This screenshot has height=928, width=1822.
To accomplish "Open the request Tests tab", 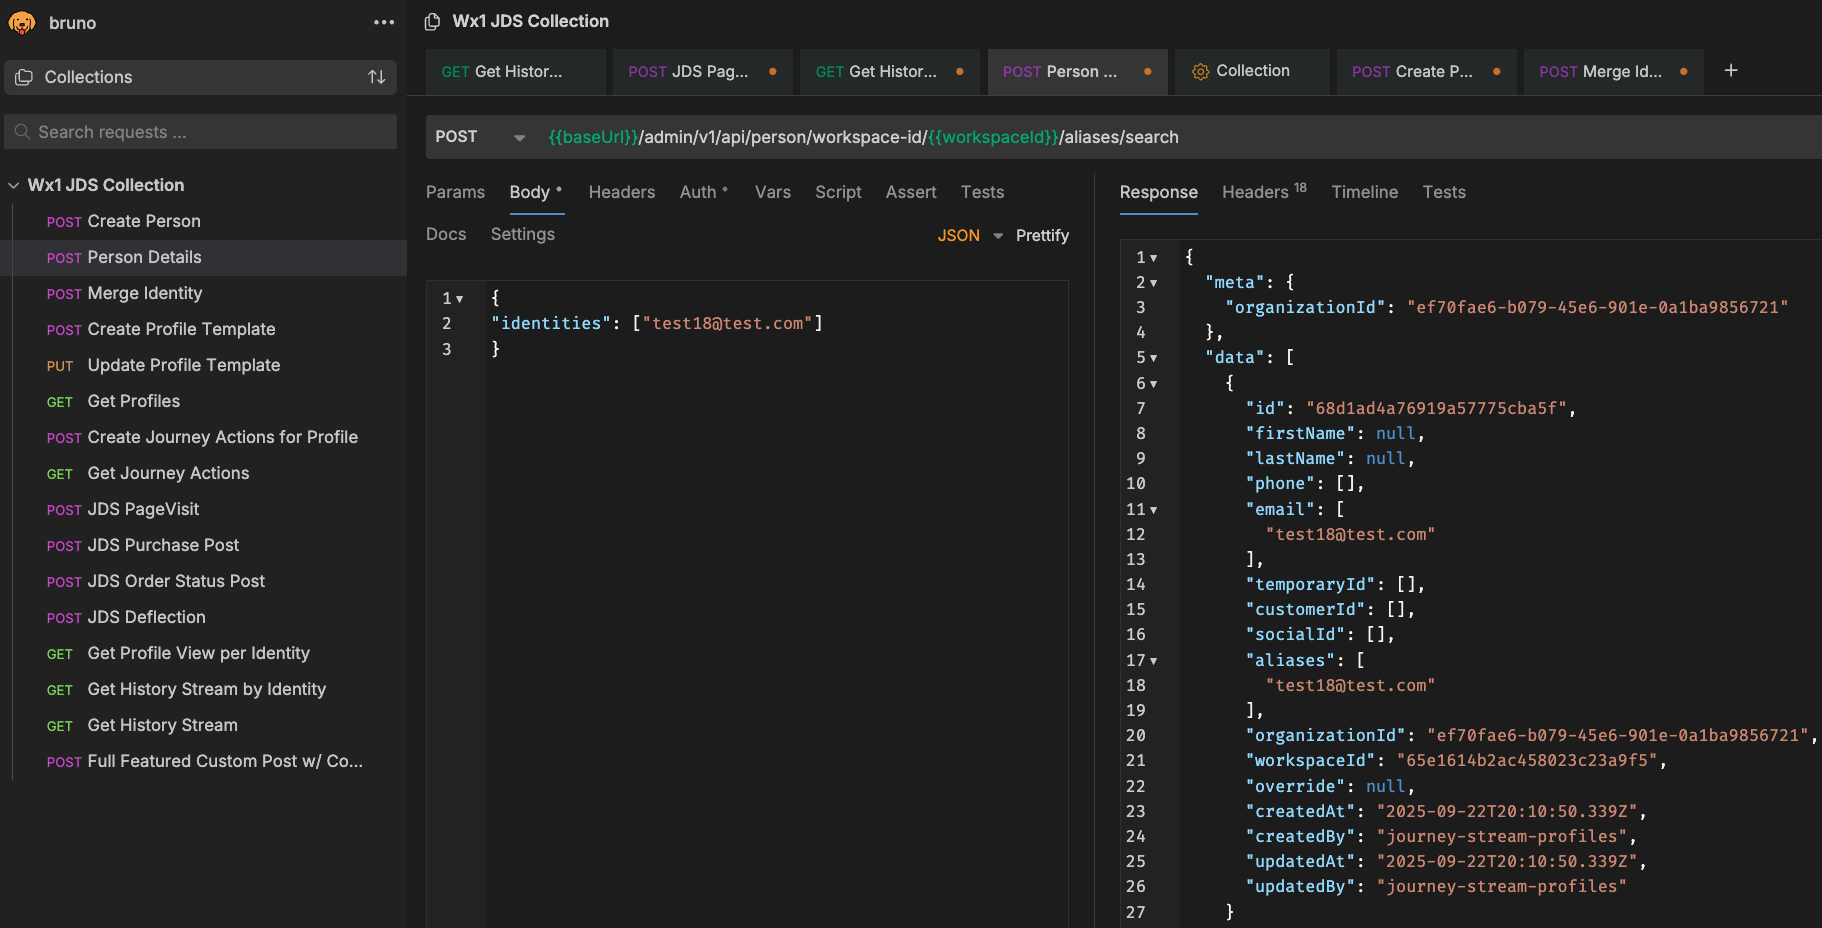I will [x=982, y=192].
